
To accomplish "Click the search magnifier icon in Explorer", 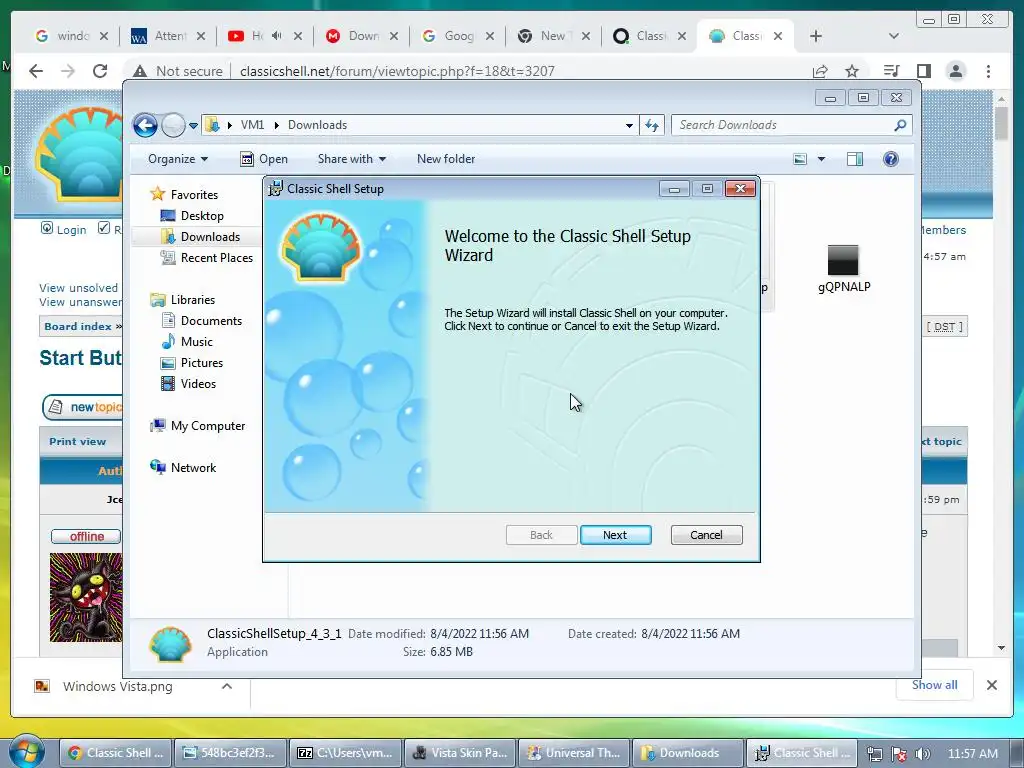I will pos(901,125).
